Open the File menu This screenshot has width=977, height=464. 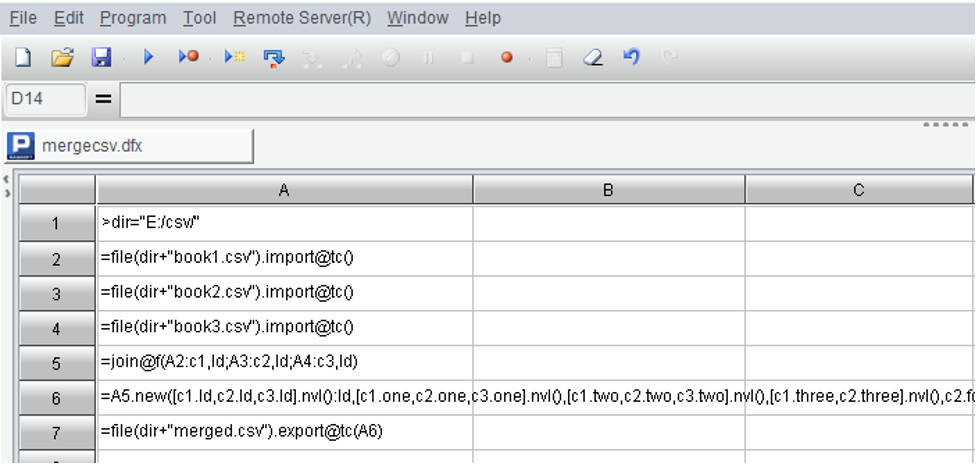pyautogui.click(x=23, y=18)
